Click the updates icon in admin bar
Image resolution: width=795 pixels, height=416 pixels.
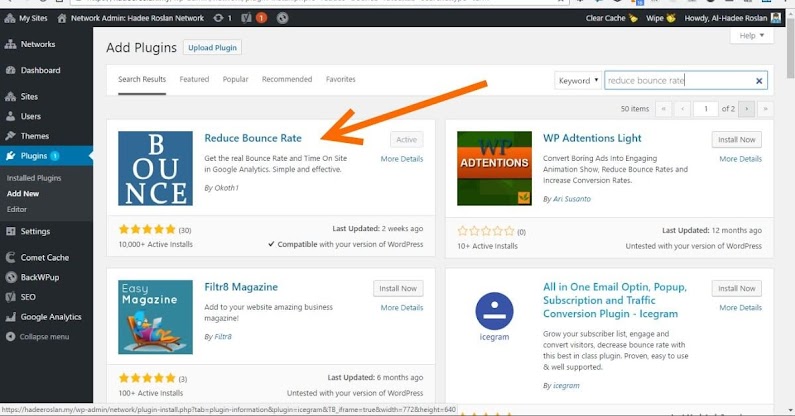(x=223, y=18)
